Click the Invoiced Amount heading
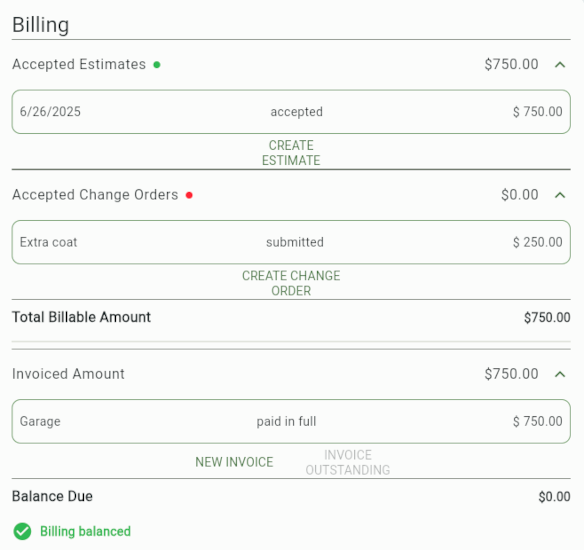Screen dimensions: 584x550 68,374
